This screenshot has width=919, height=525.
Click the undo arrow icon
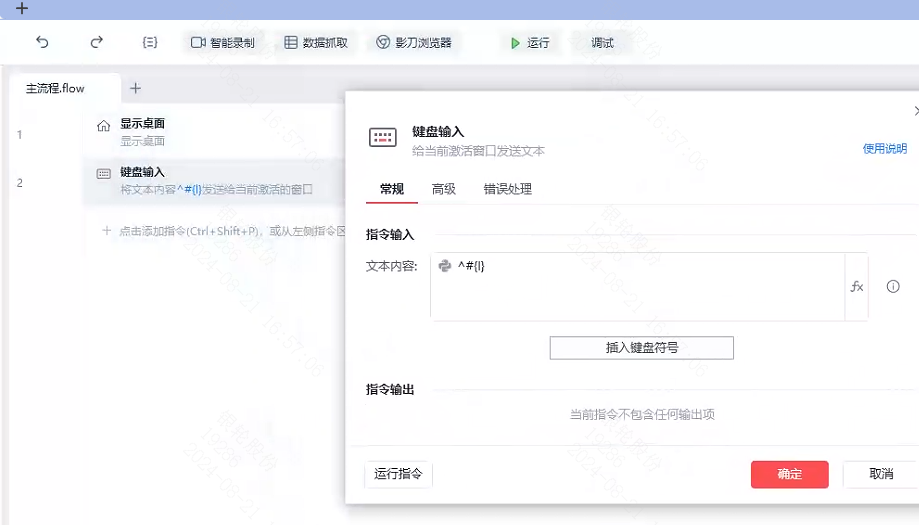[42, 42]
